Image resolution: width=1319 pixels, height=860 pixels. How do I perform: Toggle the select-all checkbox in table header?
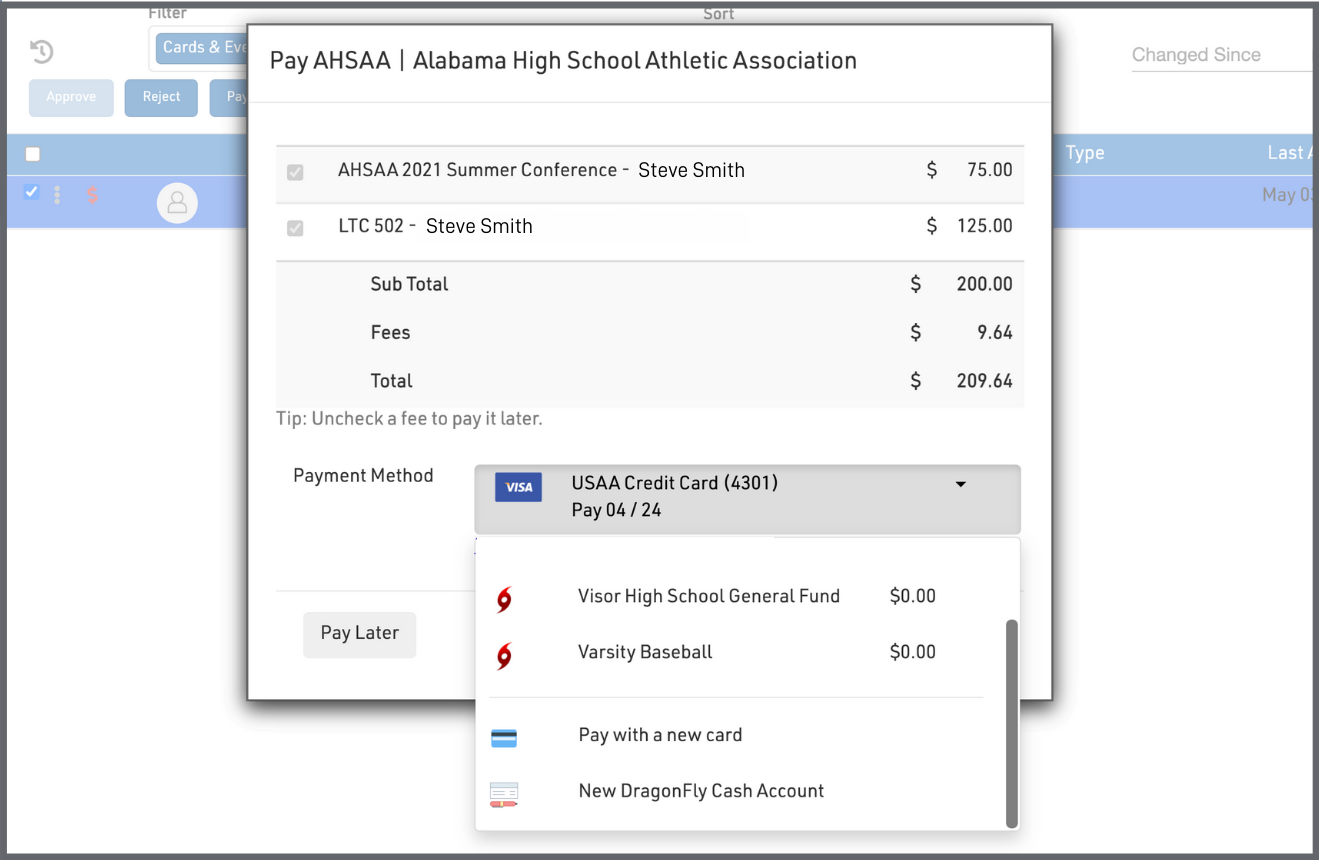coord(33,154)
